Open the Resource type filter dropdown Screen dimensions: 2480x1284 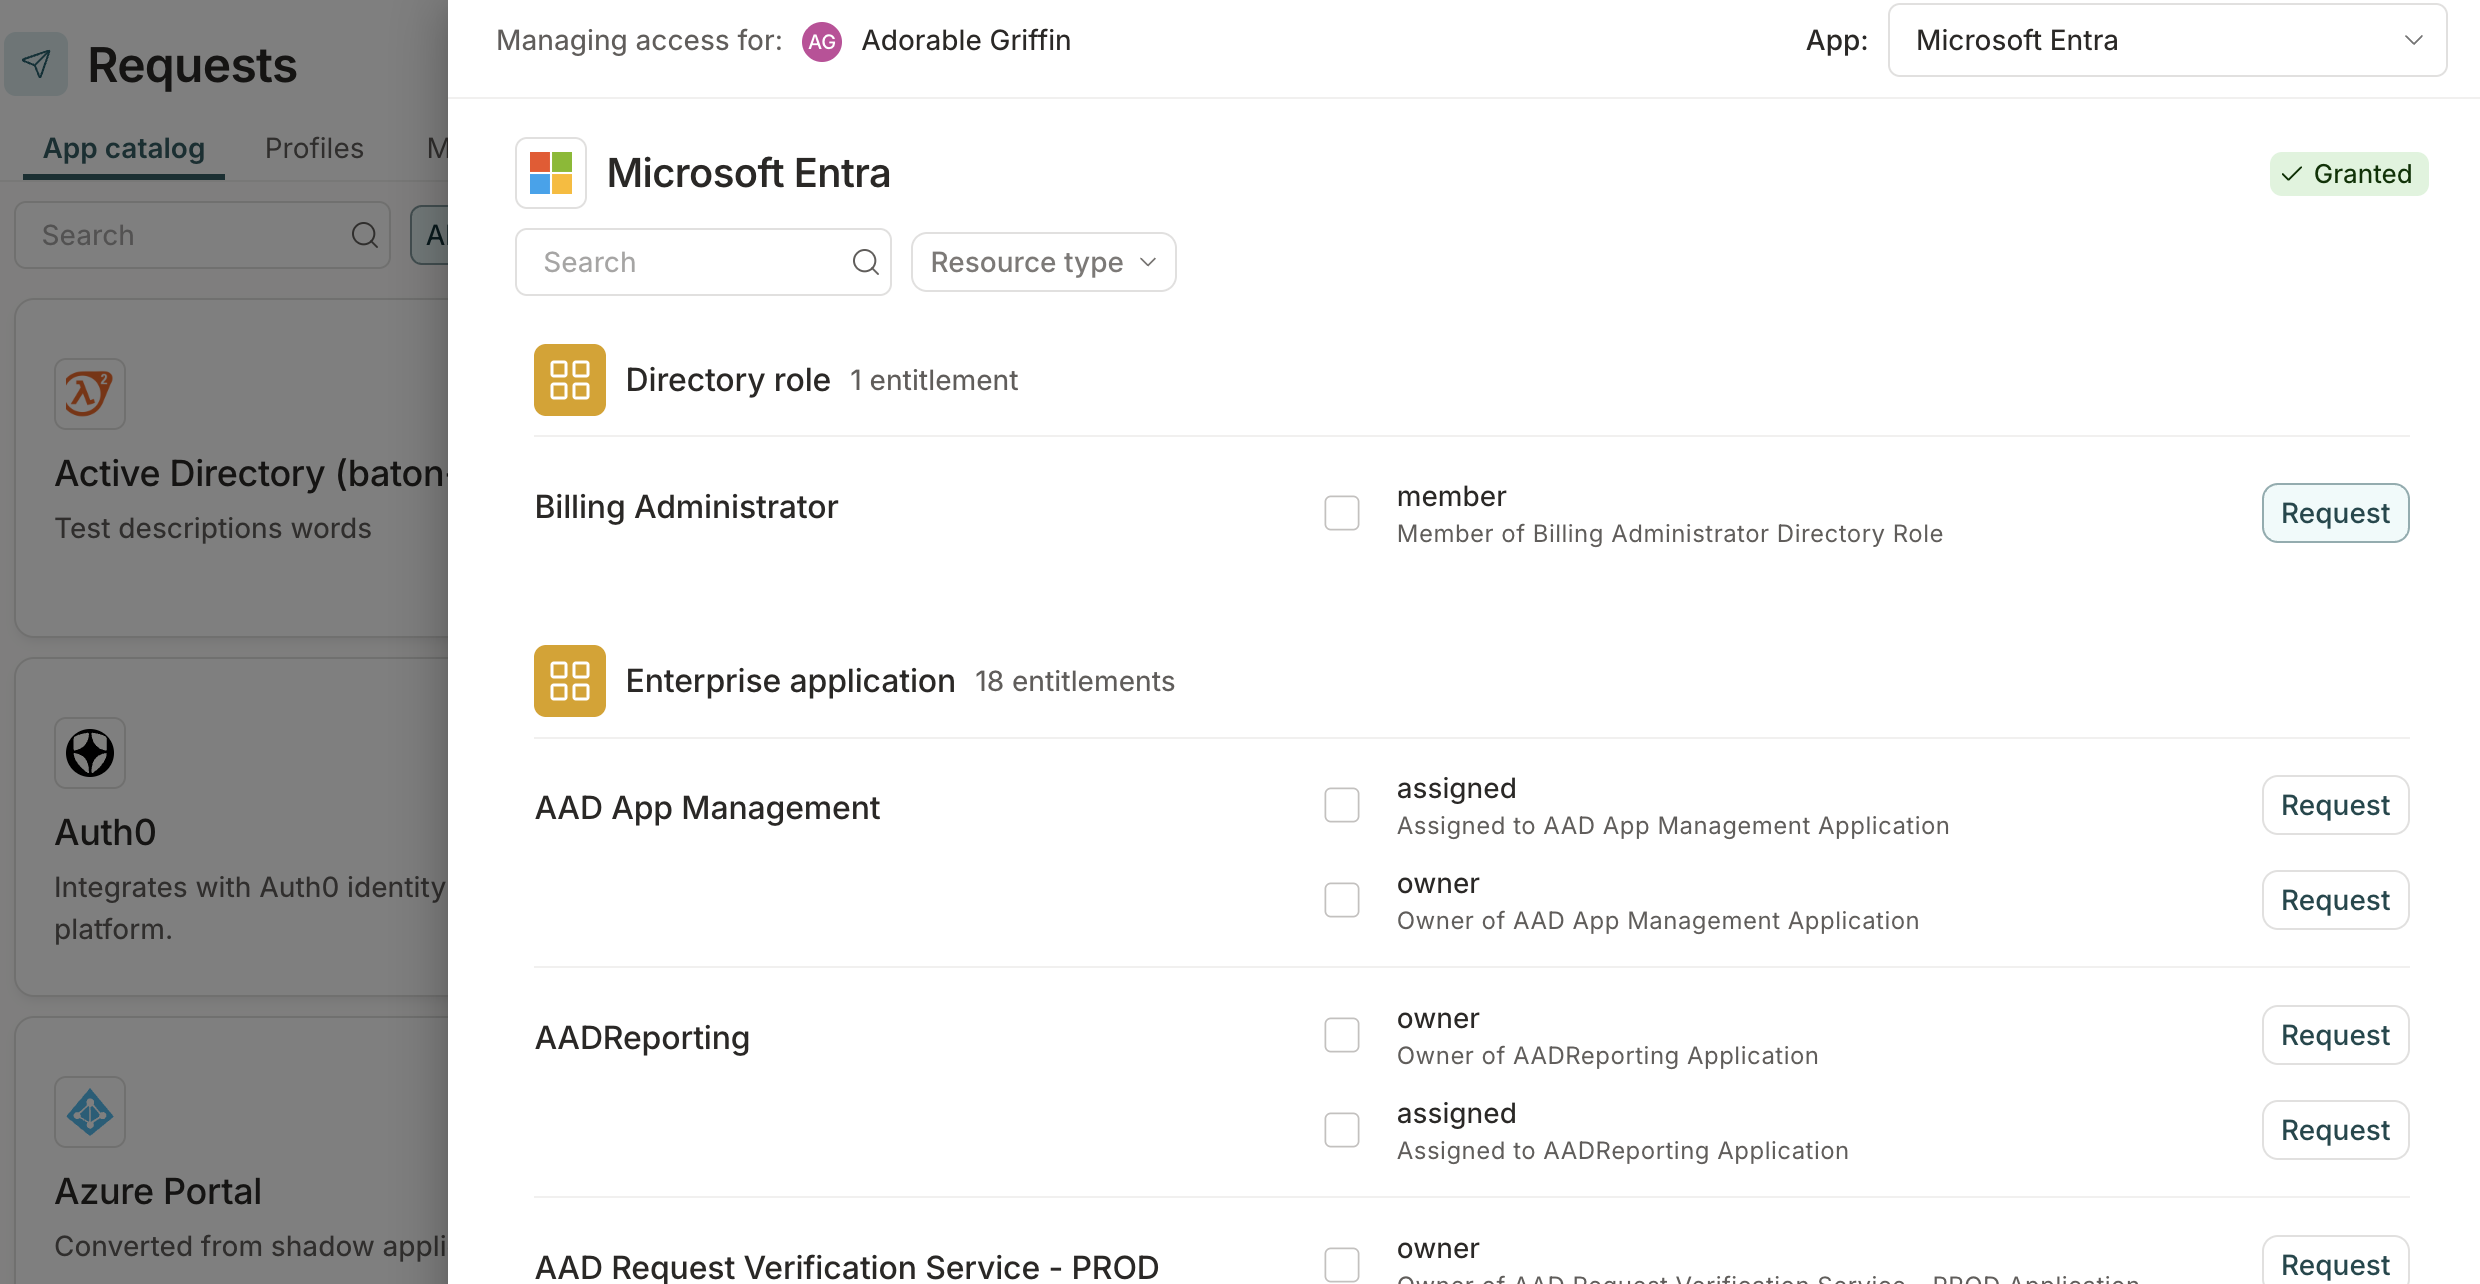pos(1043,262)
